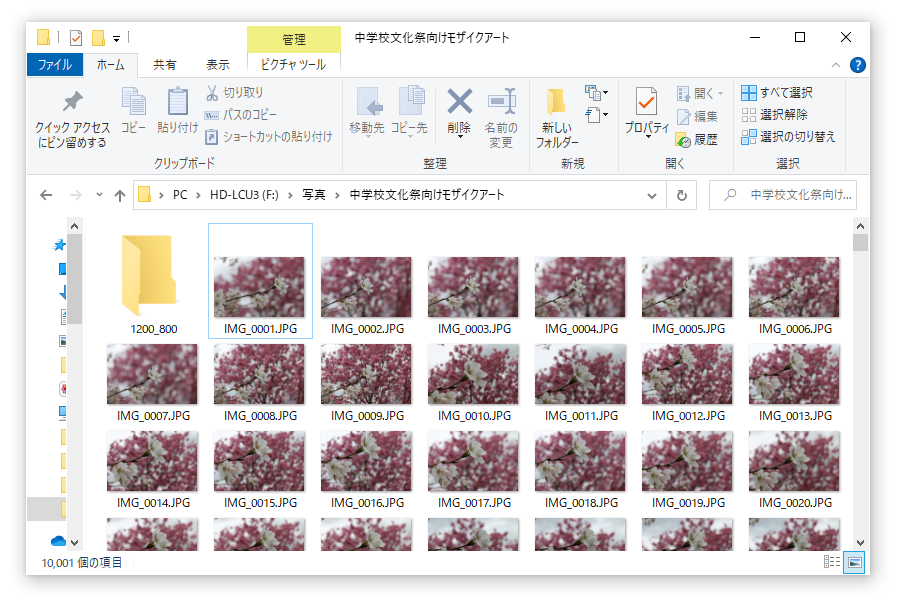Click the Manage (管理) contextual tab
900x600 pixels.
[x=294, y=40]
